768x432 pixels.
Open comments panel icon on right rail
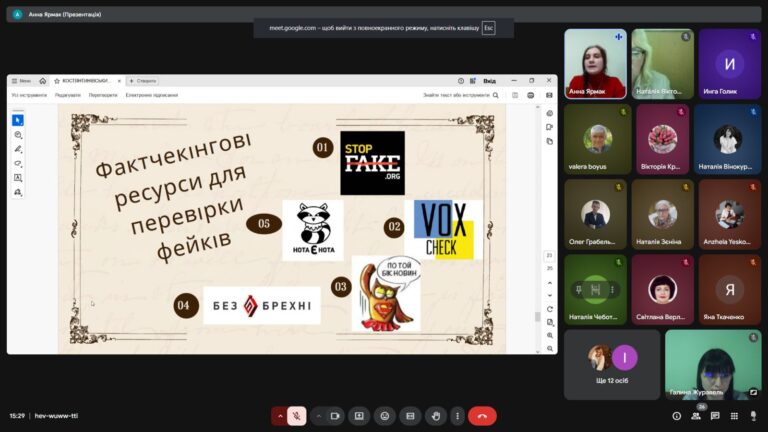tap(550, 113)
